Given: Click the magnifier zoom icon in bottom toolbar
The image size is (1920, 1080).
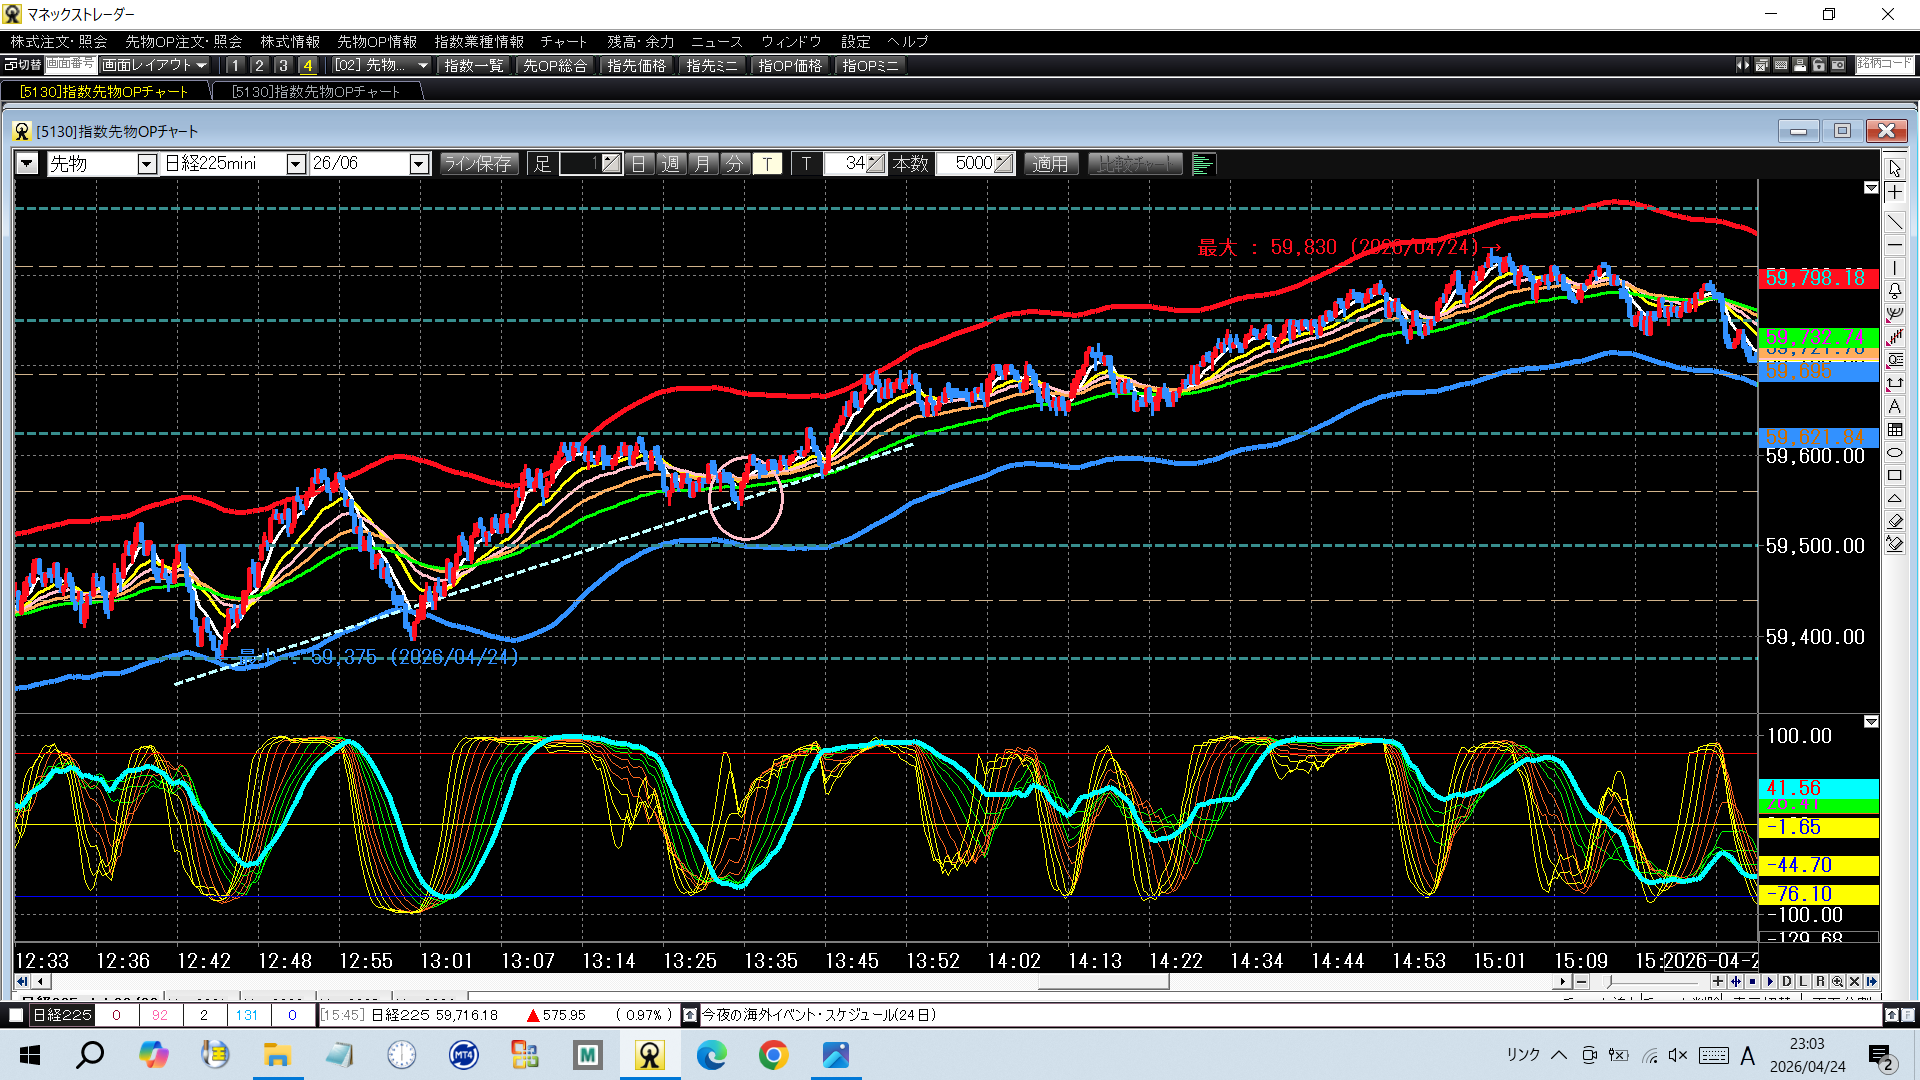Looking at the screenshot, I should point(1837,981).
